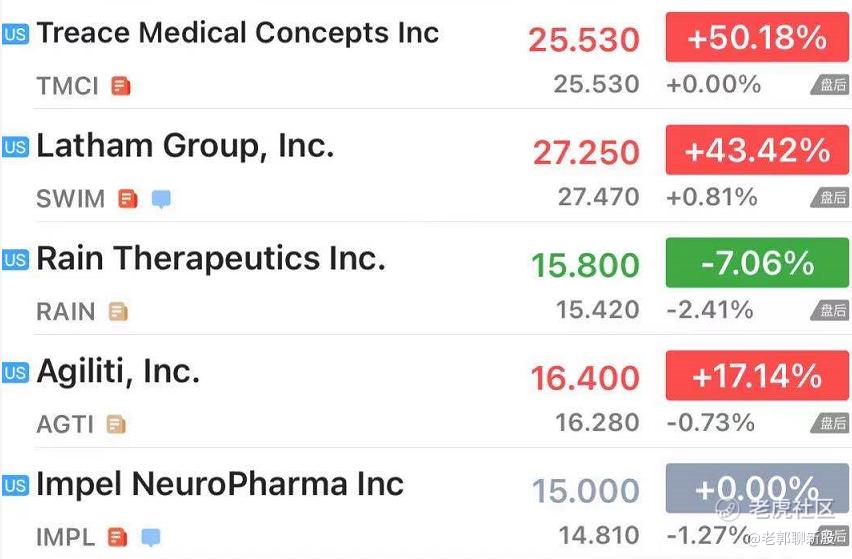Screen dimensions: 852x559
Task: Open the note icon beside RAIN
Action: pyautogui.click(x=118, y=311)
